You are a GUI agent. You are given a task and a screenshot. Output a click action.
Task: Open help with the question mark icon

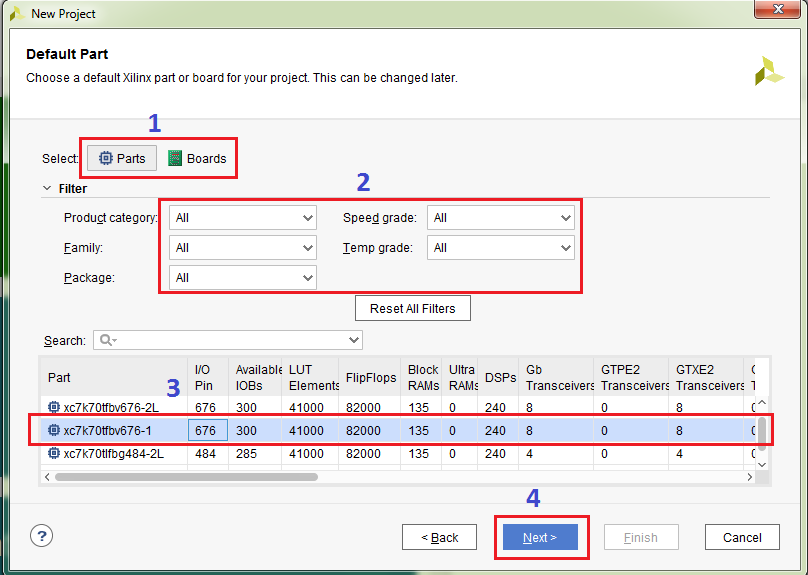41,535
